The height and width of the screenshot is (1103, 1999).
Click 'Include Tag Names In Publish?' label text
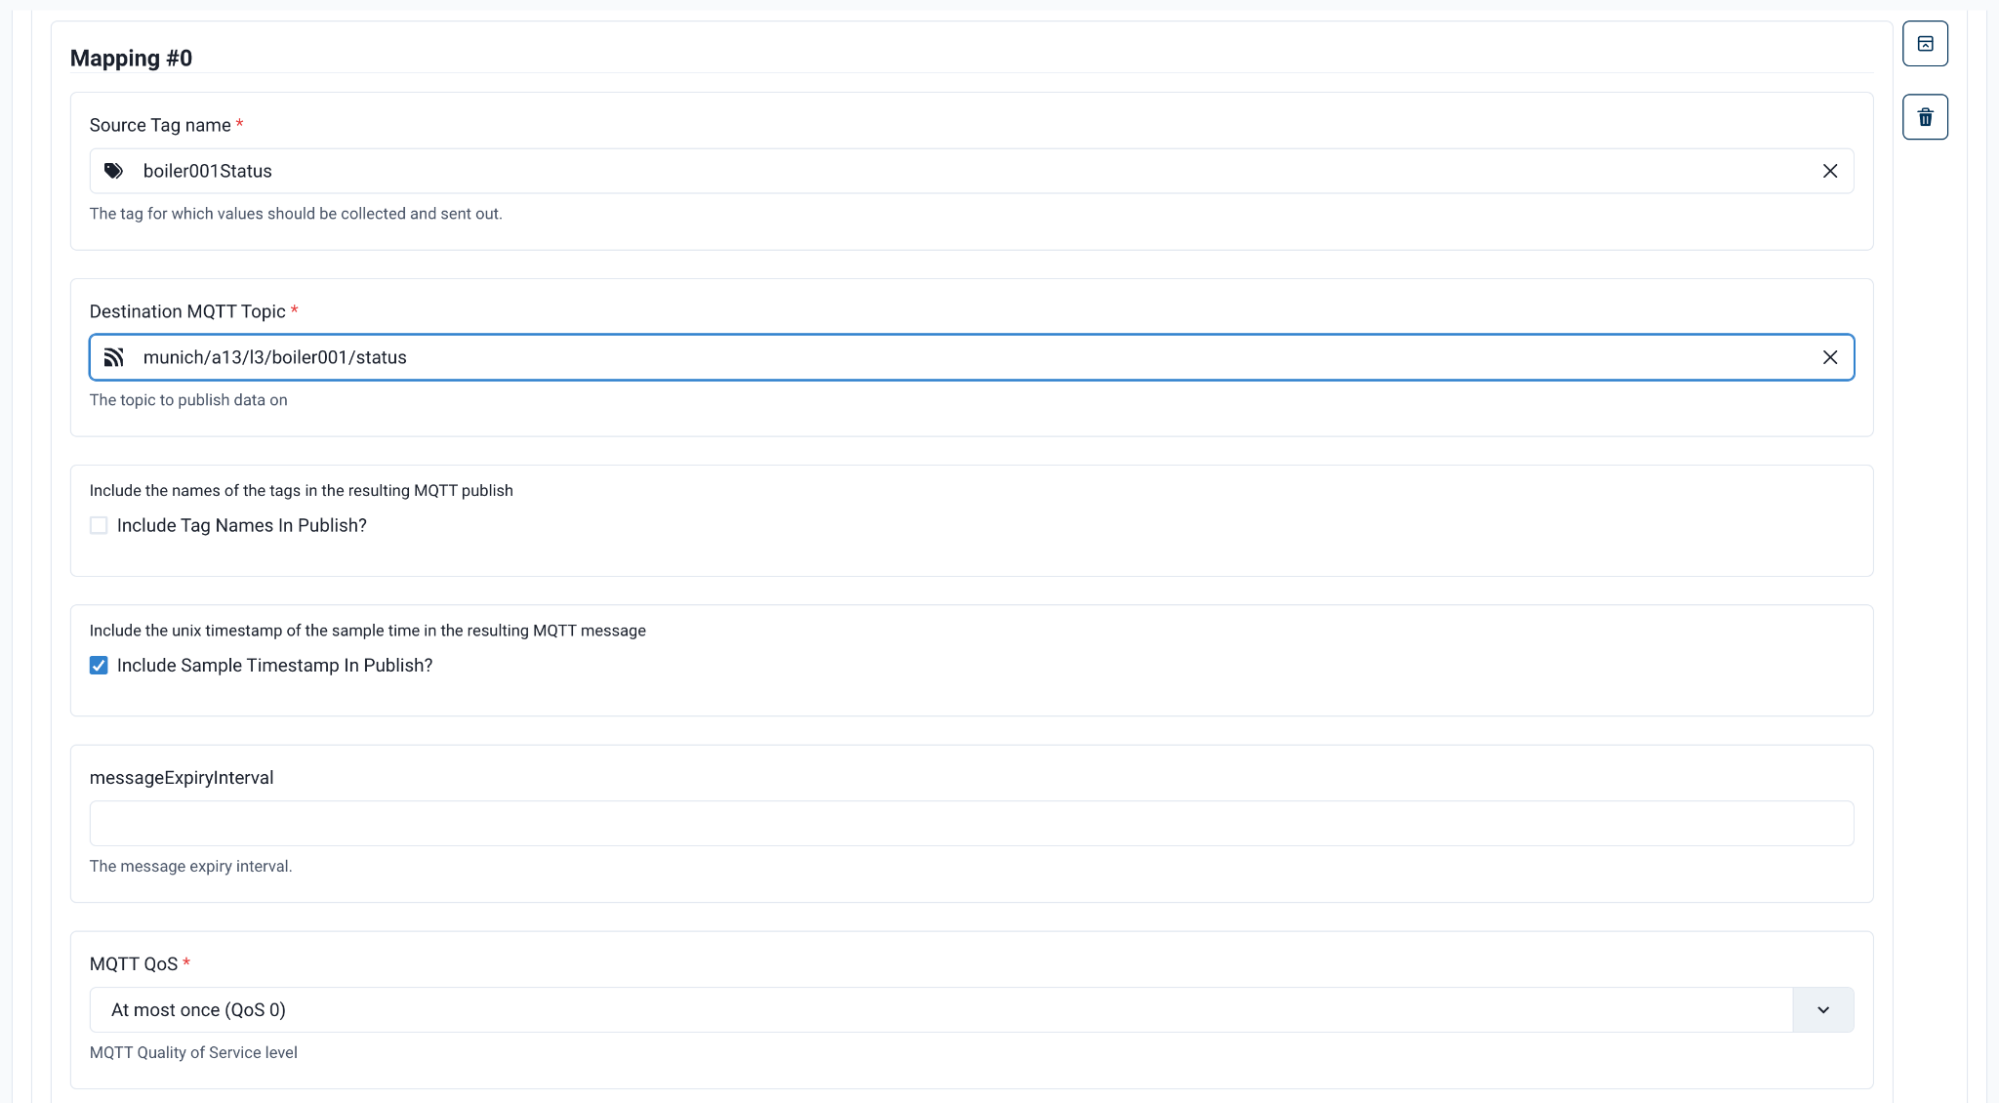(x=242, y=525)
